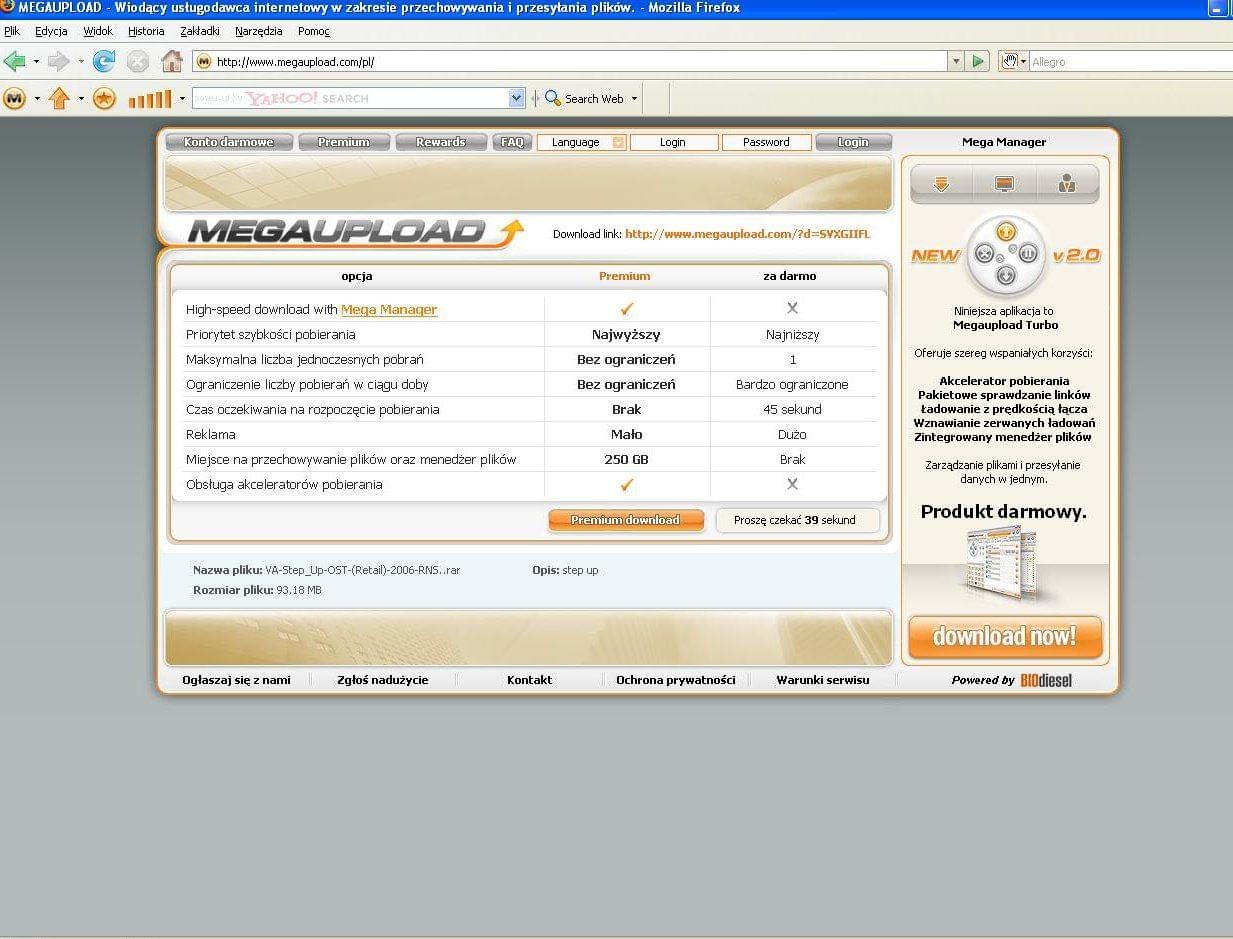Click the green Go arrow beside address bar
The width and height of the screenshot is (1233, 939).
tap(978, 62)
